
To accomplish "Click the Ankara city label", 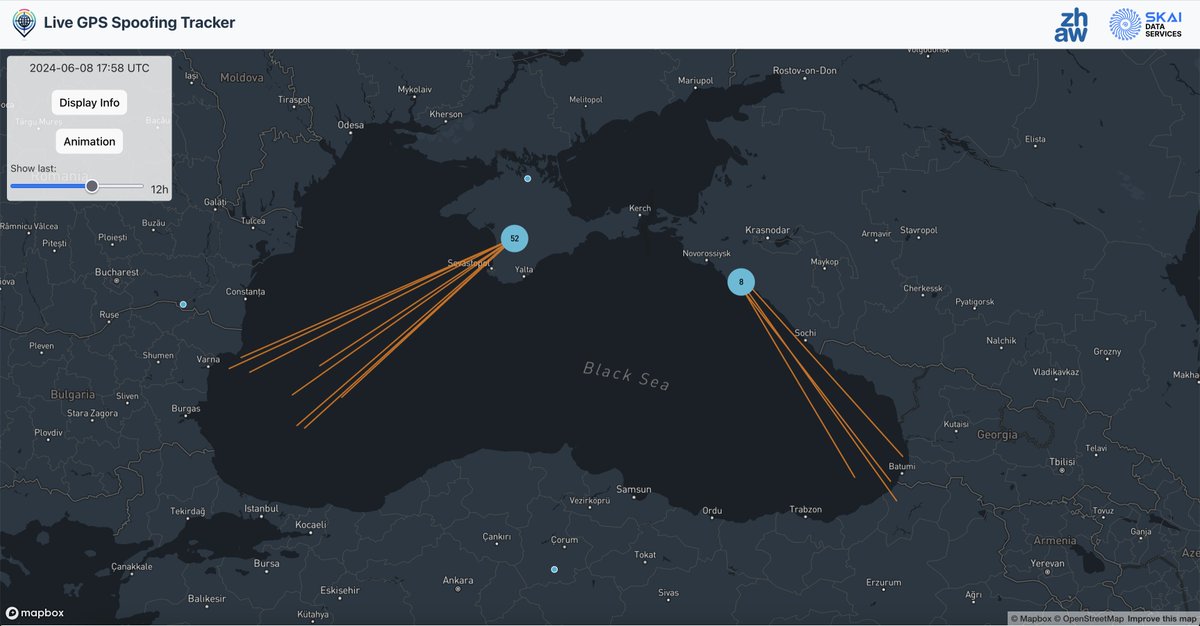I will (458, 580).
